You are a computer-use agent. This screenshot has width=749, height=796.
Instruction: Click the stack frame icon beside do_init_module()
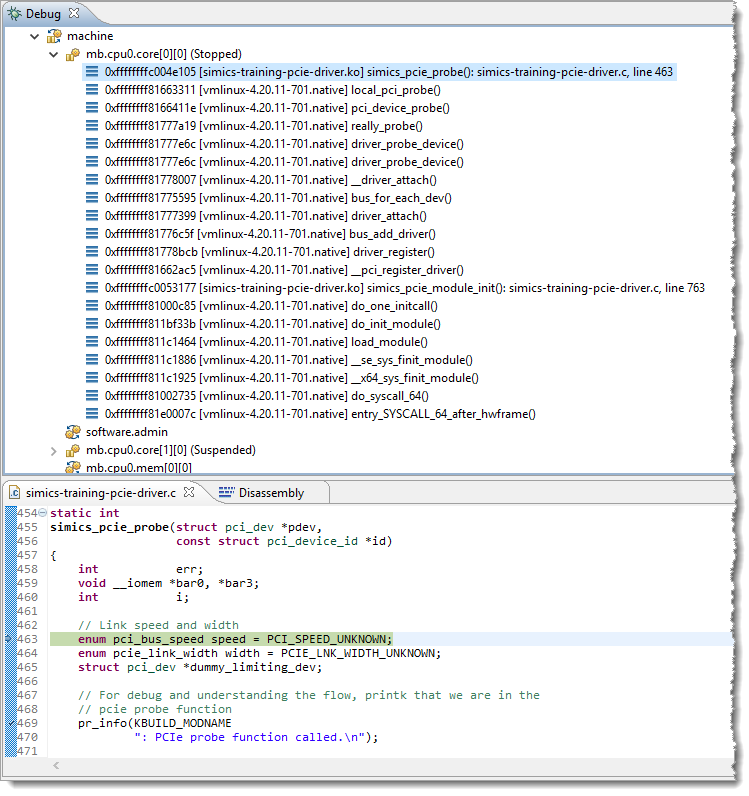(92, 324)
